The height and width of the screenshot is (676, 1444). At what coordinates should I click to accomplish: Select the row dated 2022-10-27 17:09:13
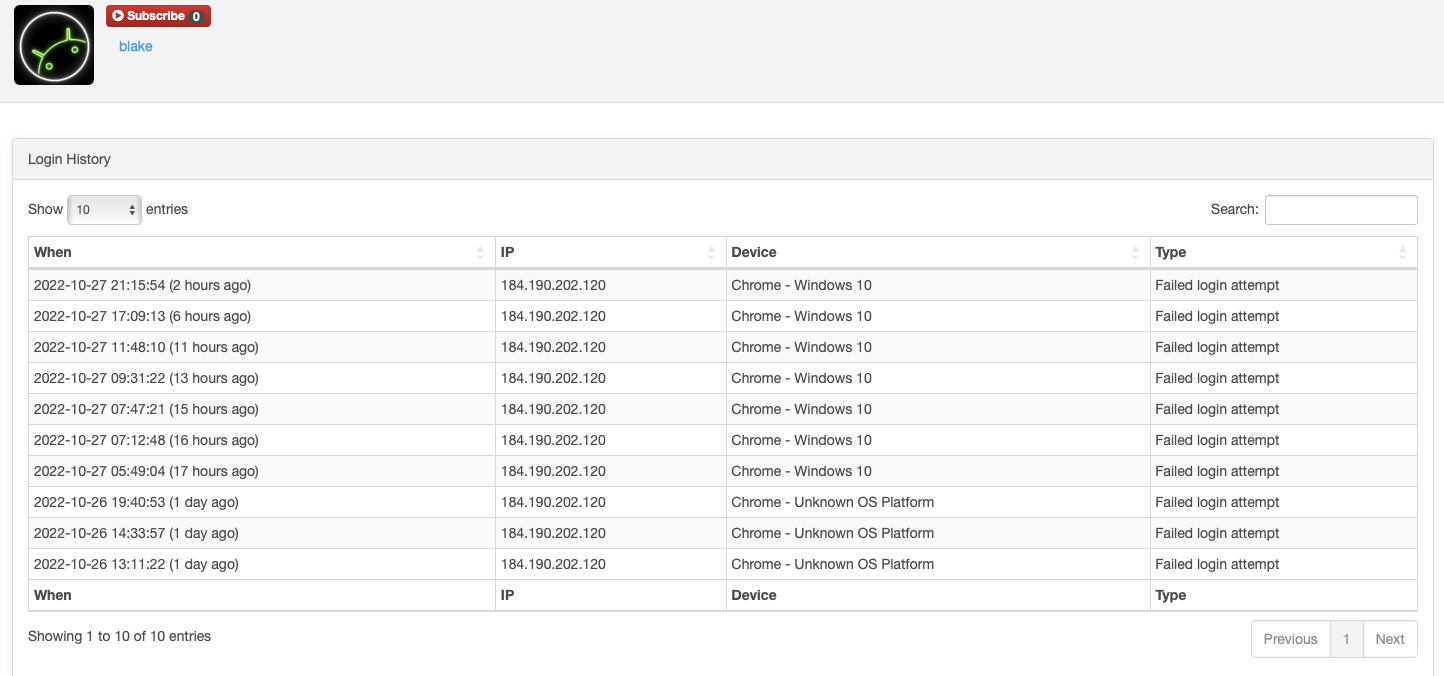coord(722,316)
